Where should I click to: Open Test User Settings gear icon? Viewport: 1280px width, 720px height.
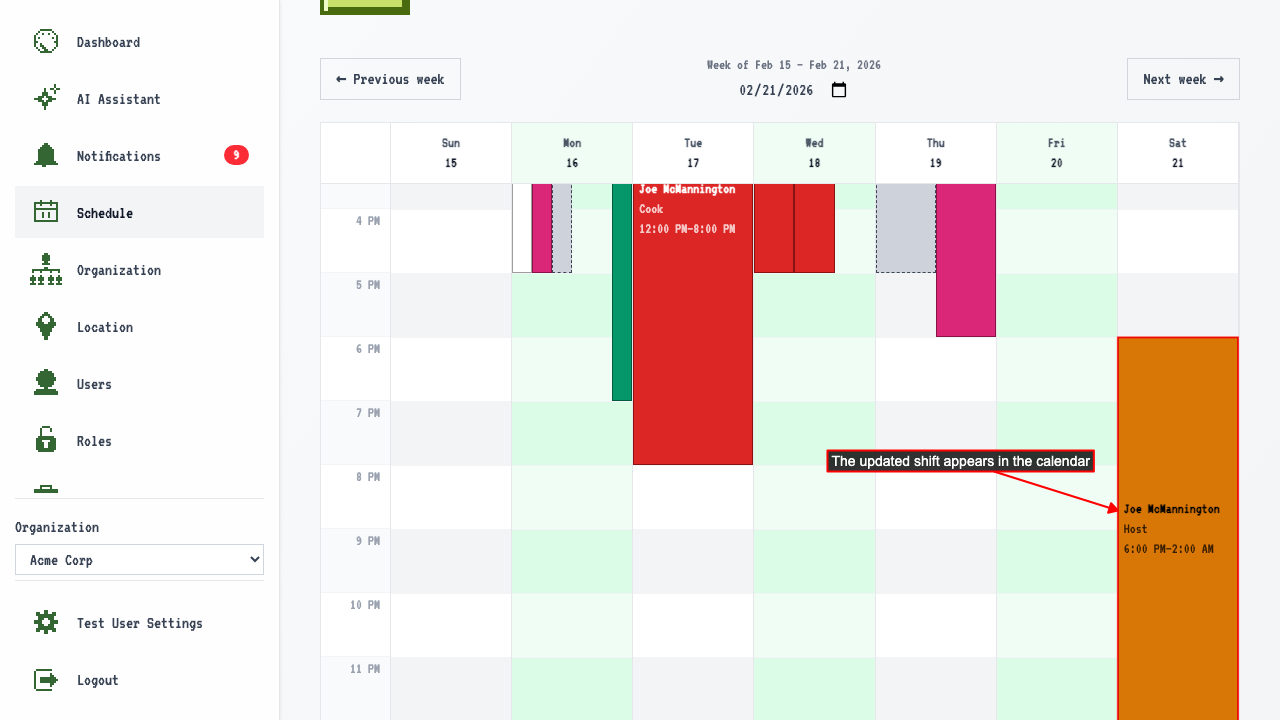pyautogui.click(x=46, y=623)
